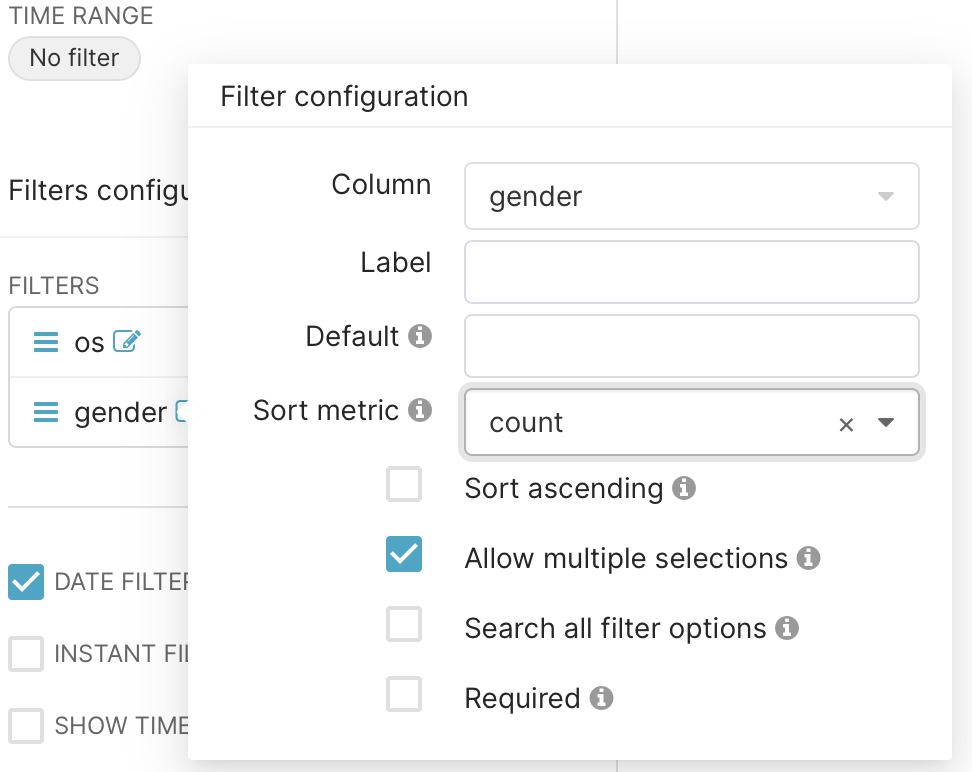Click the info icon next to Required

(x=601, y=698)
